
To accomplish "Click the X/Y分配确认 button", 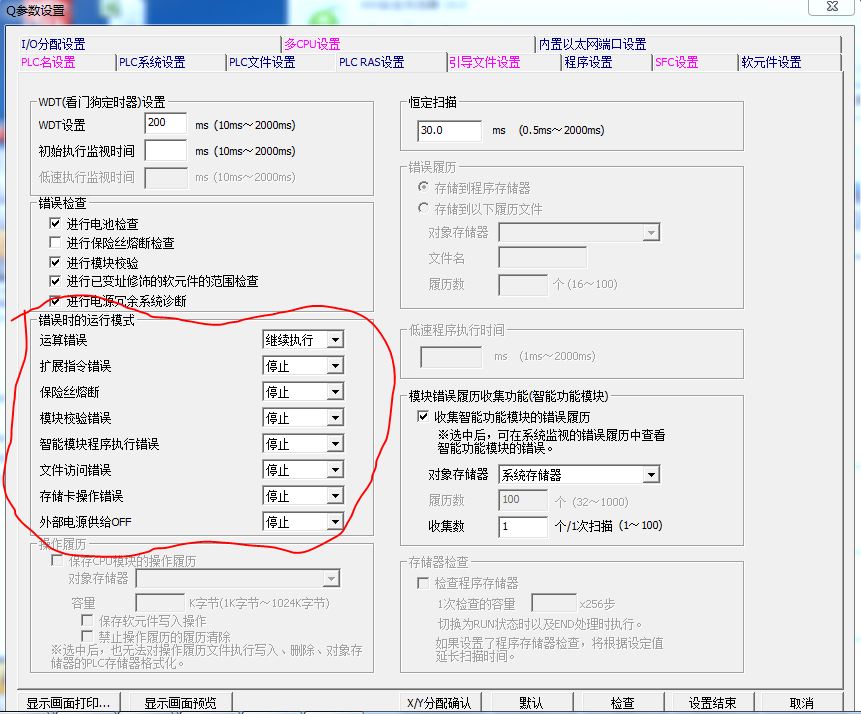I will pos(438,703).
